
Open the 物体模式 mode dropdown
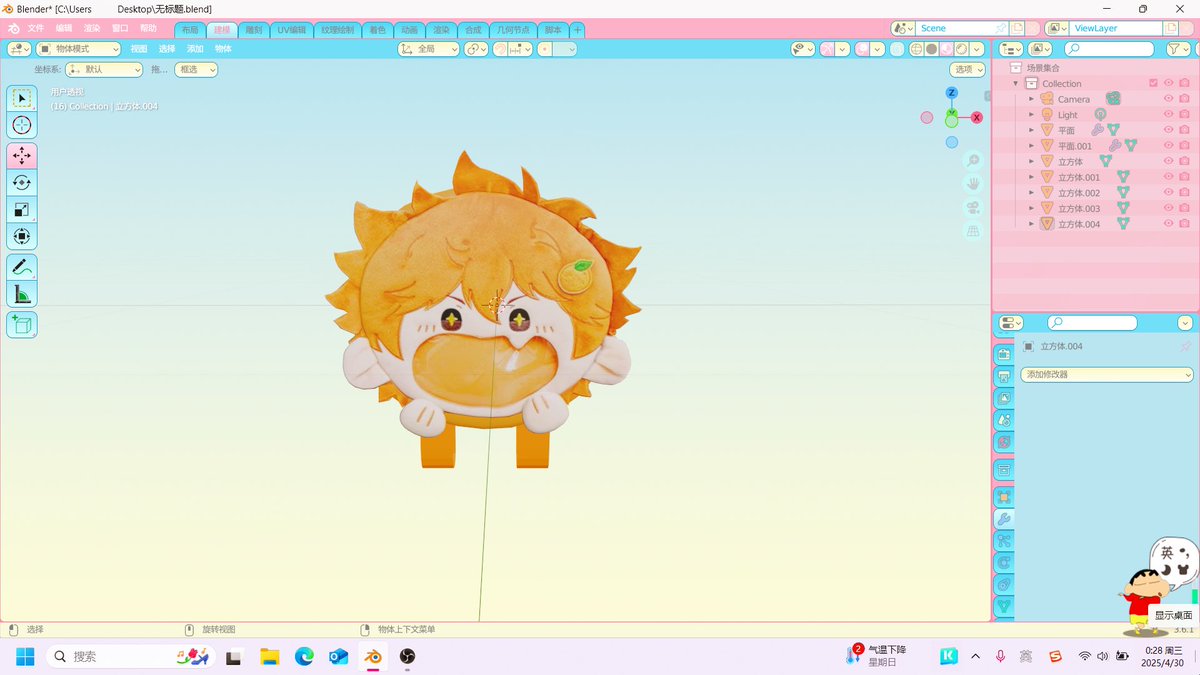coord(79,48)
